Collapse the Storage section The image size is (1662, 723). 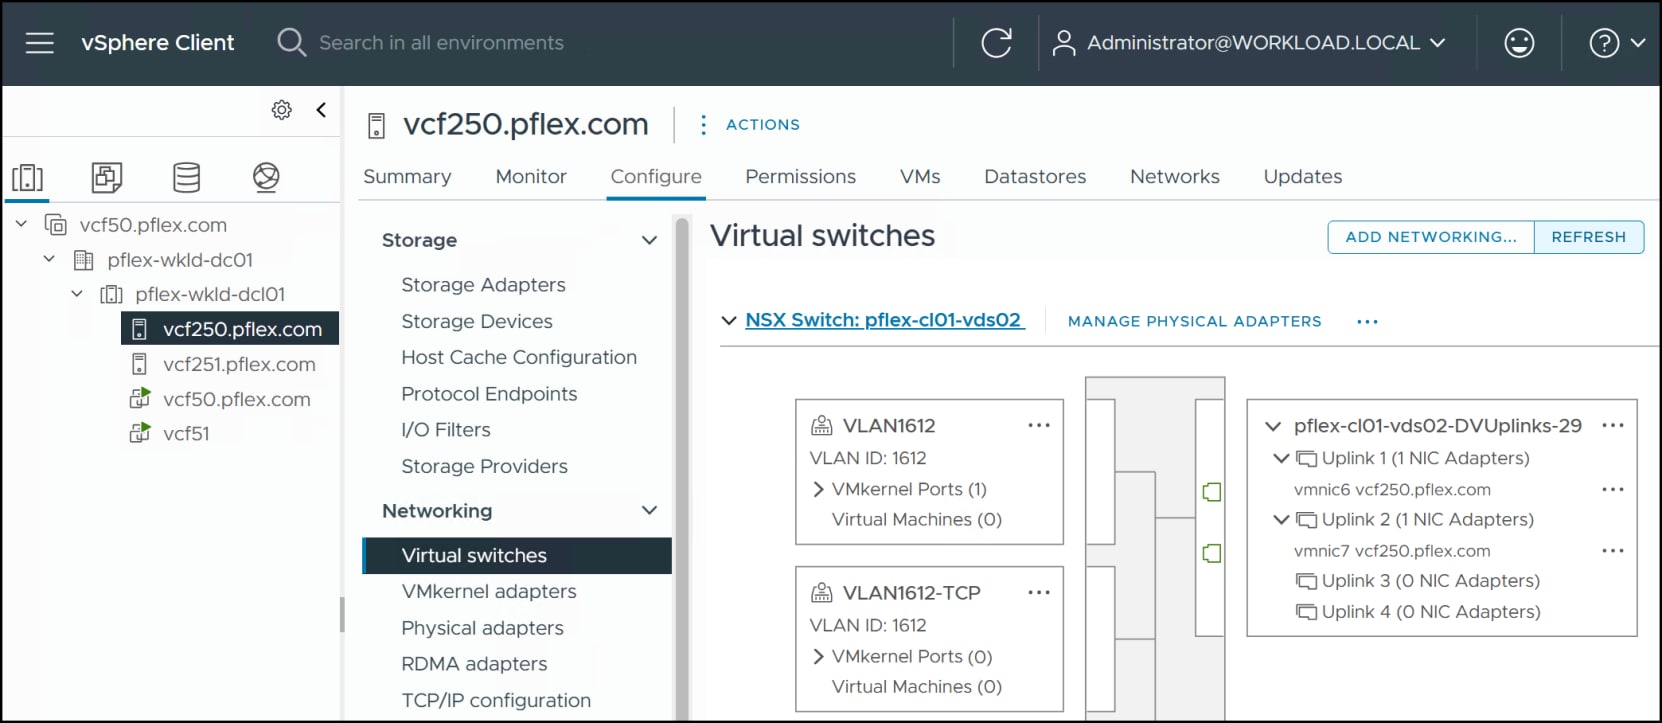pos(649,240)
